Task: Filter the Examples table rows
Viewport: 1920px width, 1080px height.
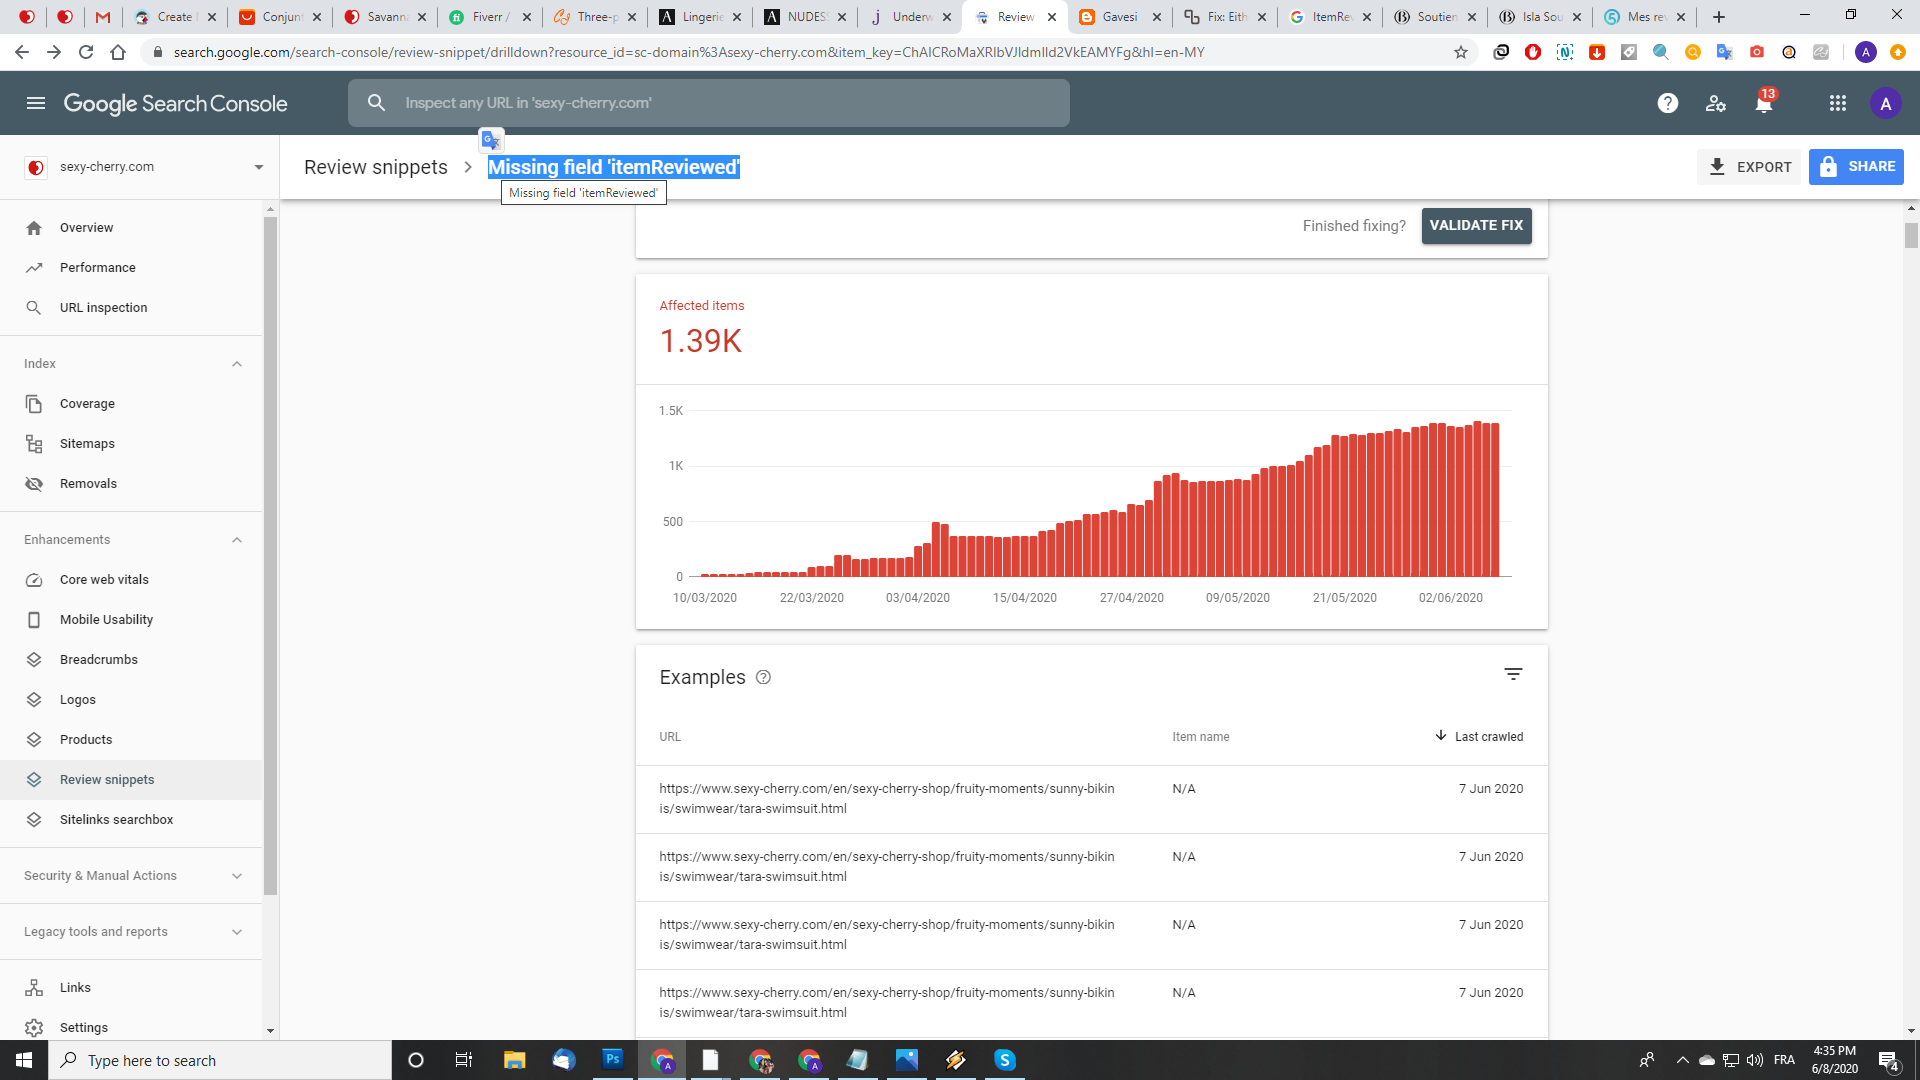Action: (x=1513, y=674)
